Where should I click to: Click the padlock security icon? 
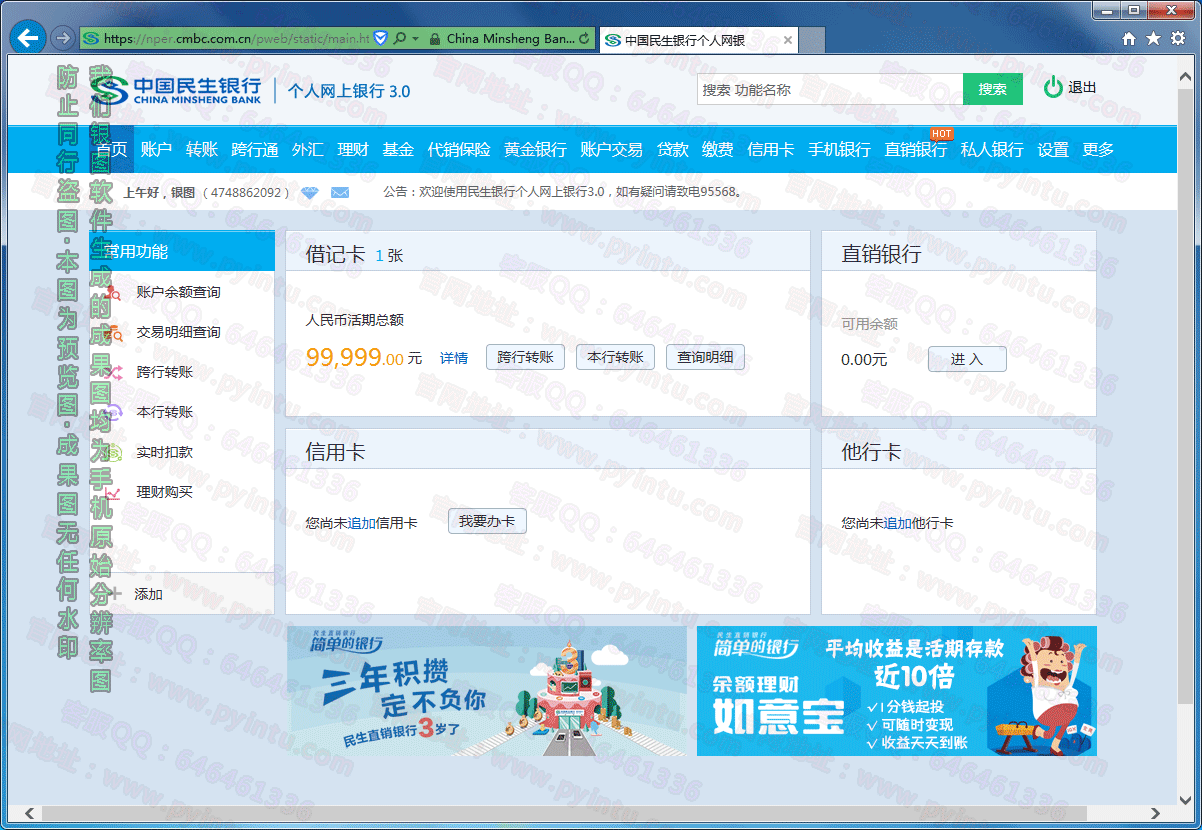point(434,39)
